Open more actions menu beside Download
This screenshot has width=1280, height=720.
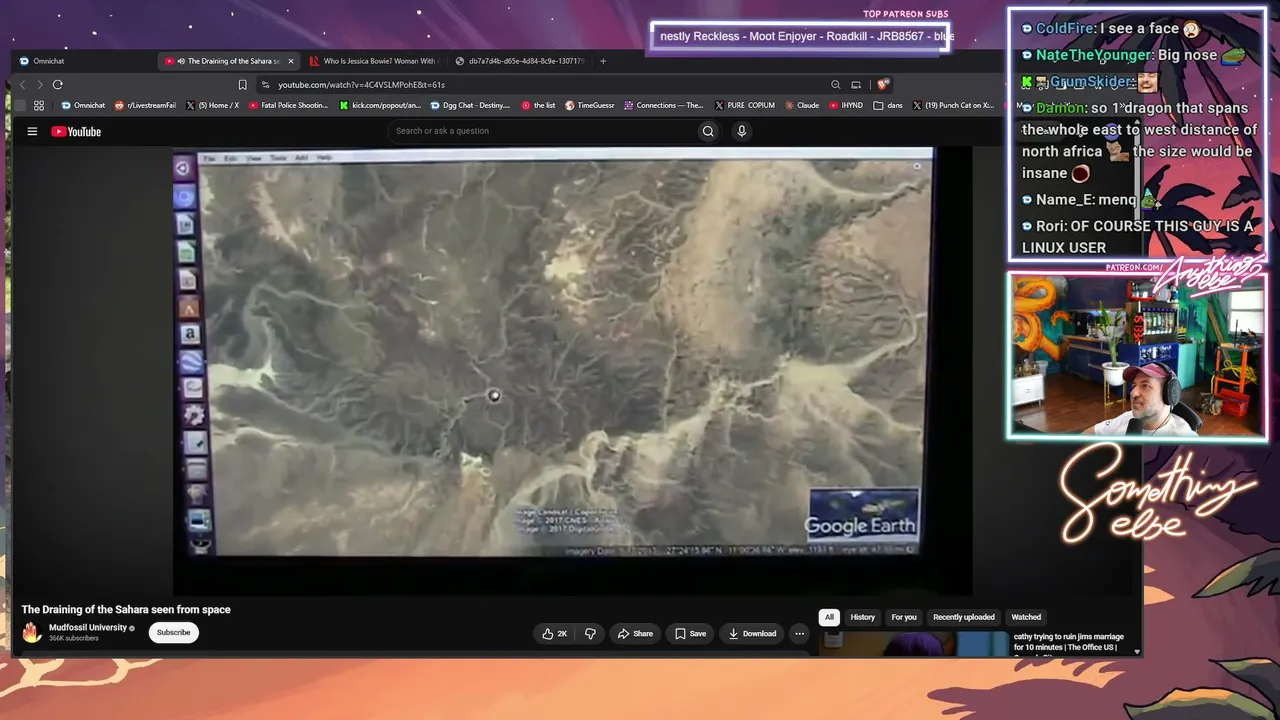click(799, 633)
